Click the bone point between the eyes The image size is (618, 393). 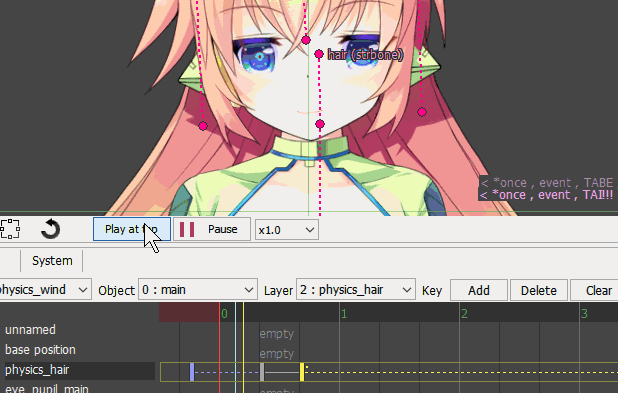[x=306, y=40]
